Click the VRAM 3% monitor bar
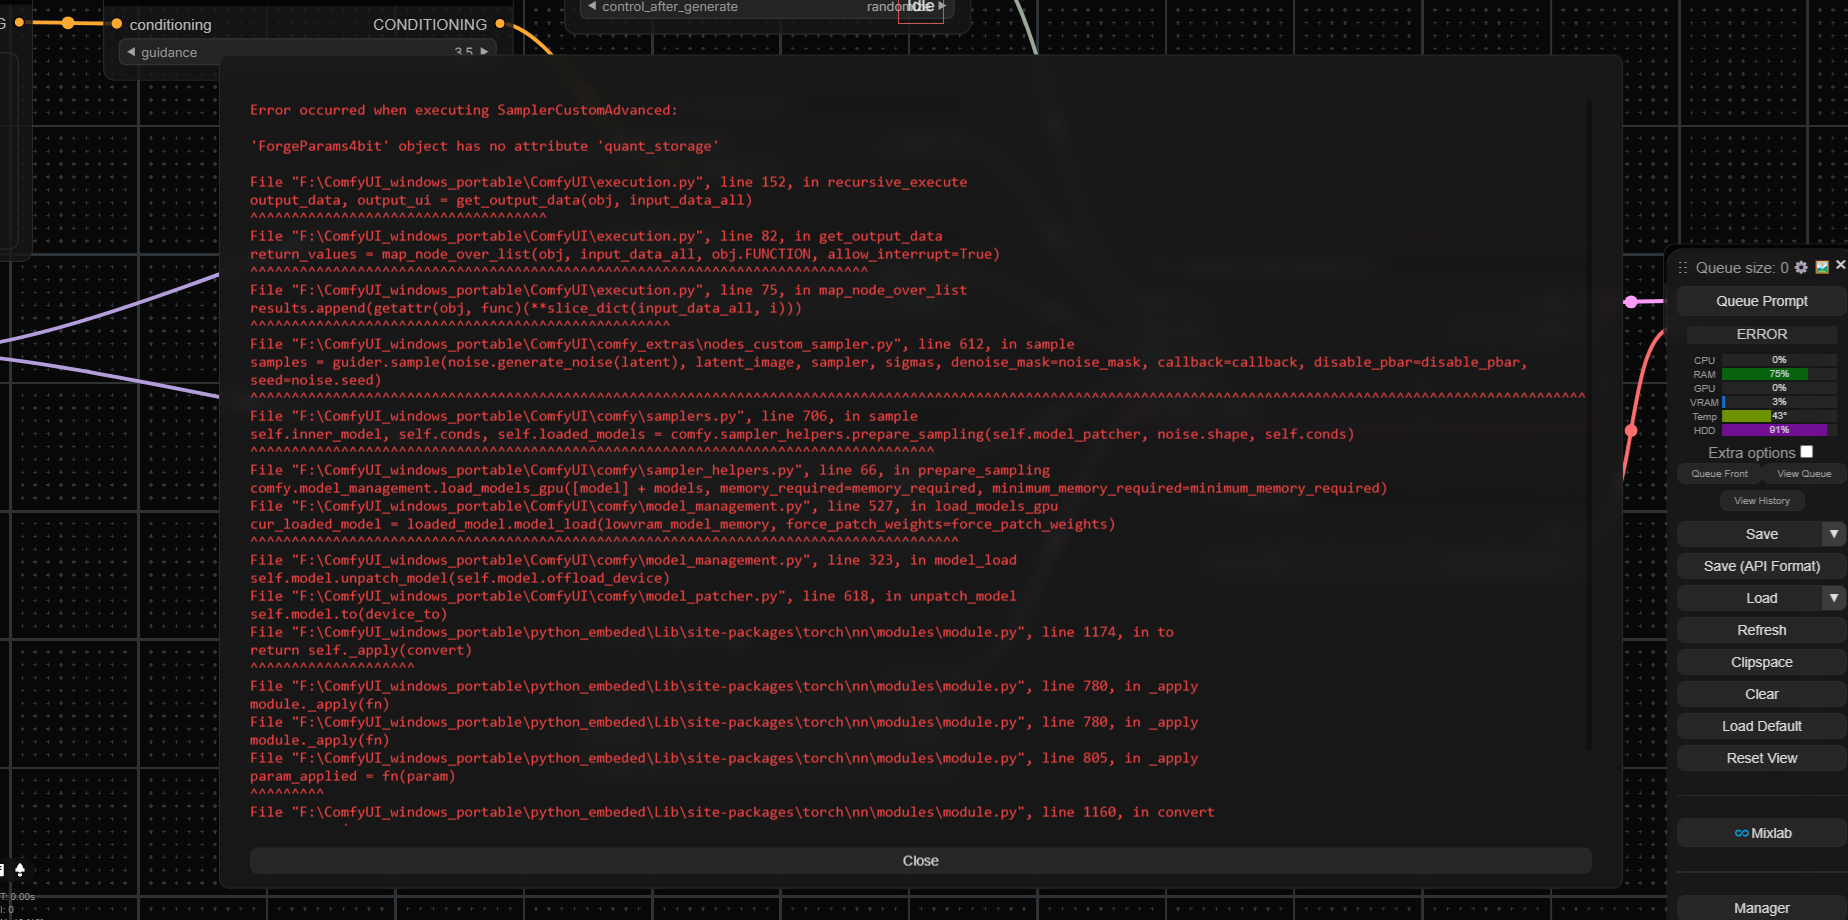Viewport: 1848px width, 920px height. tap(1778, 402)
